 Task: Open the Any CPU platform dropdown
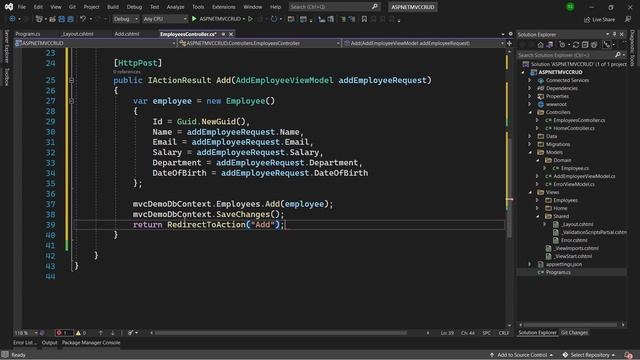point(164,19)
